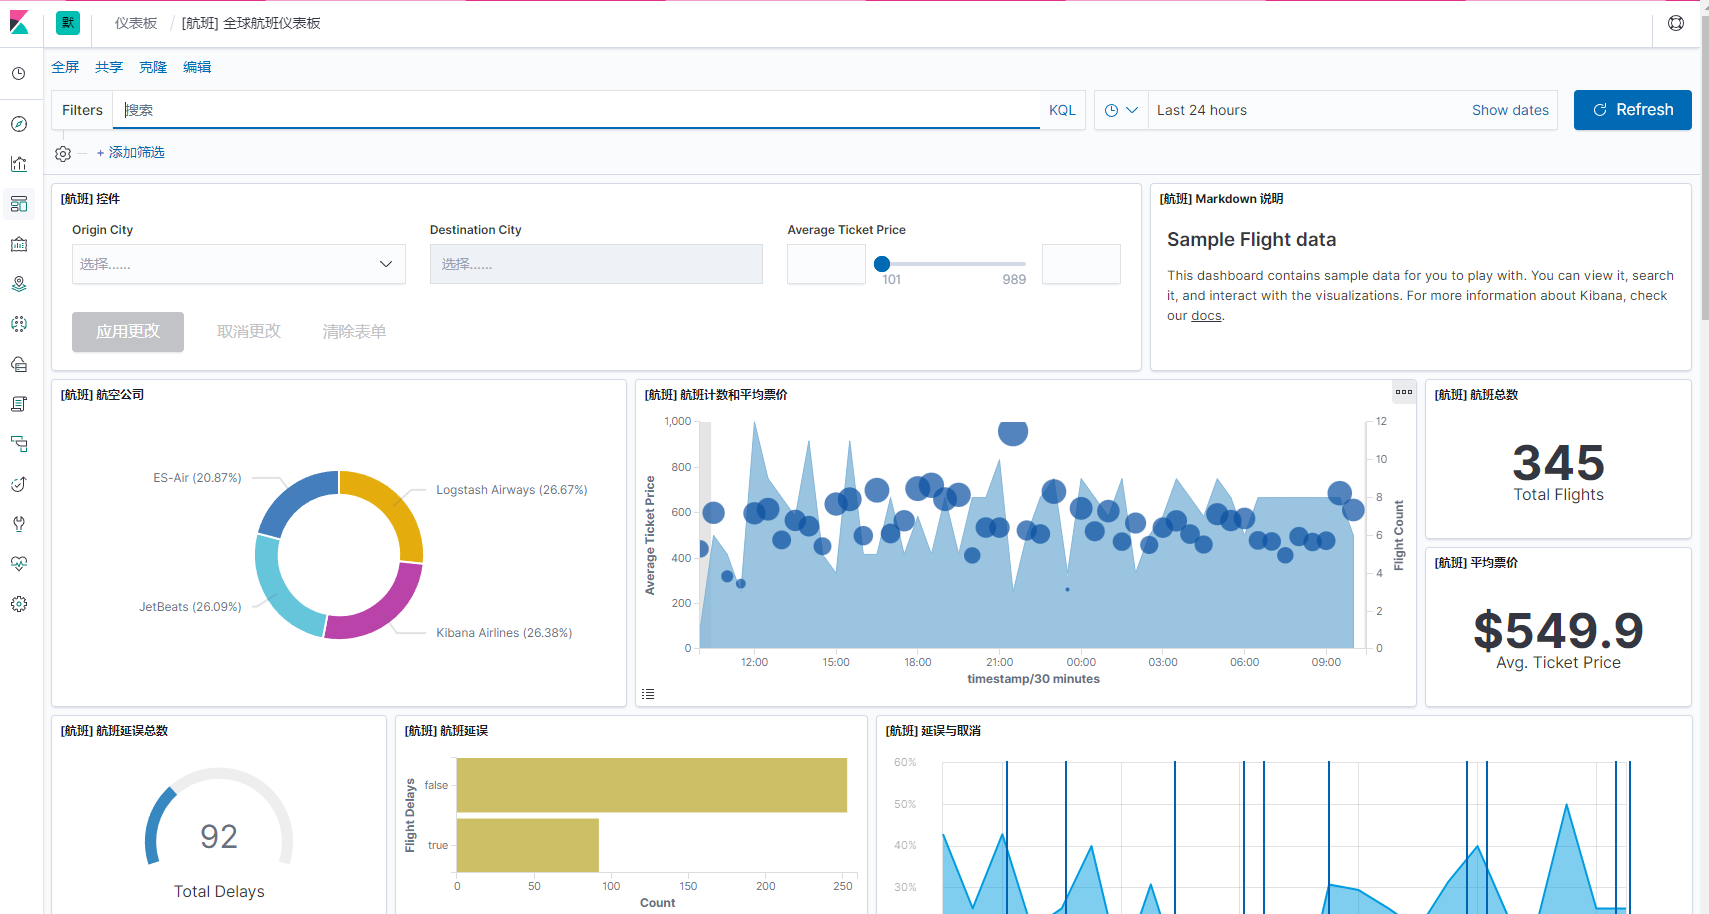1709x914 pixels.
Task: Click 全屏 in the dashboard menu
Action: coord(65,67)
